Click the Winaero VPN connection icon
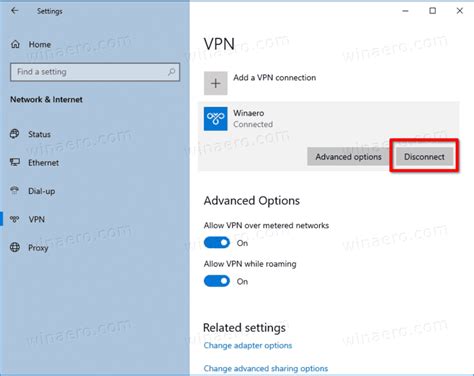 pos(216,119)
